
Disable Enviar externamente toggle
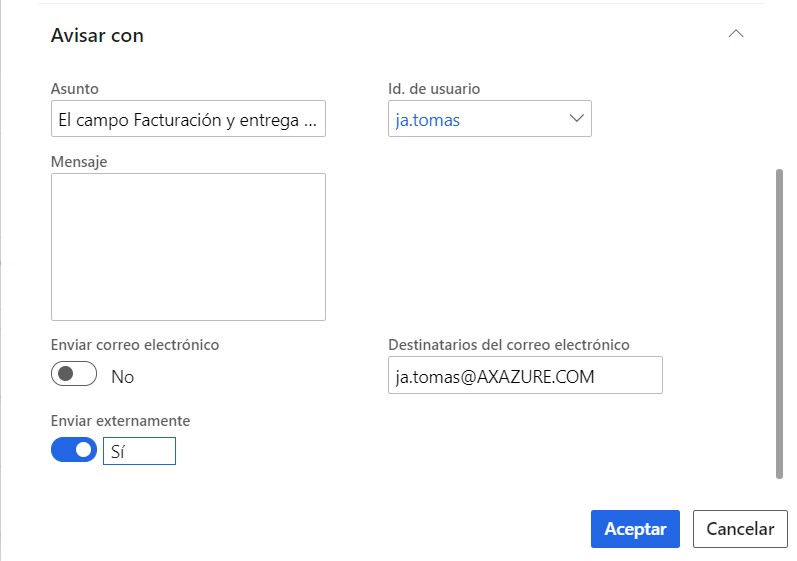click(x=74, y=450)
